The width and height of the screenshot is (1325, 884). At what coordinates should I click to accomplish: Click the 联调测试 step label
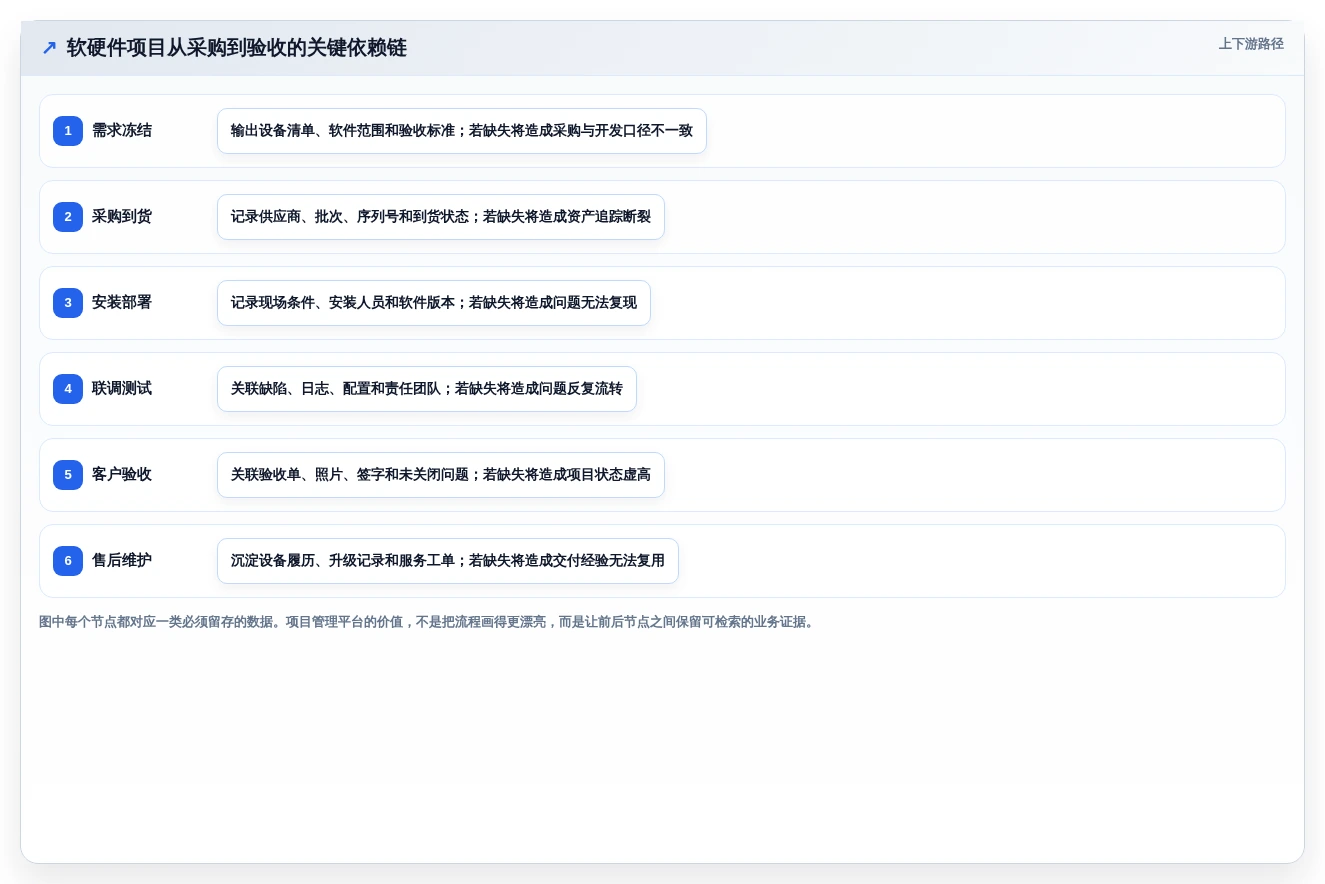pyautogui.click(x=122, y=389)
